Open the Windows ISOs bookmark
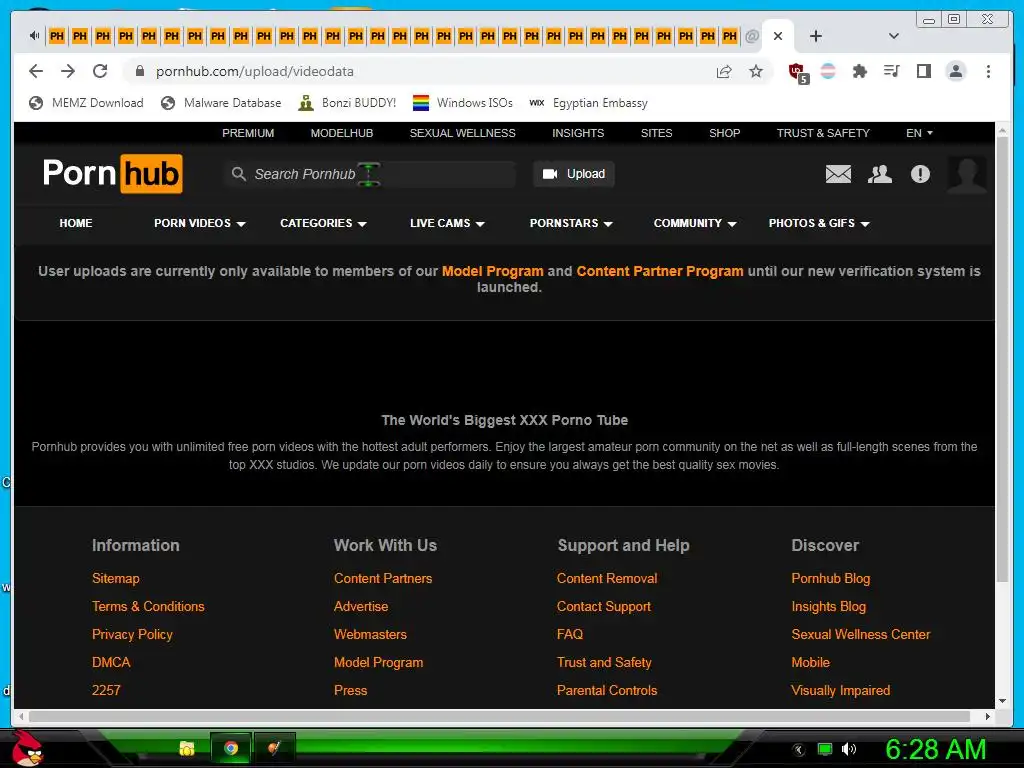Image resolution: width=1024 pixels, height=768 pixels. [463, 103]
